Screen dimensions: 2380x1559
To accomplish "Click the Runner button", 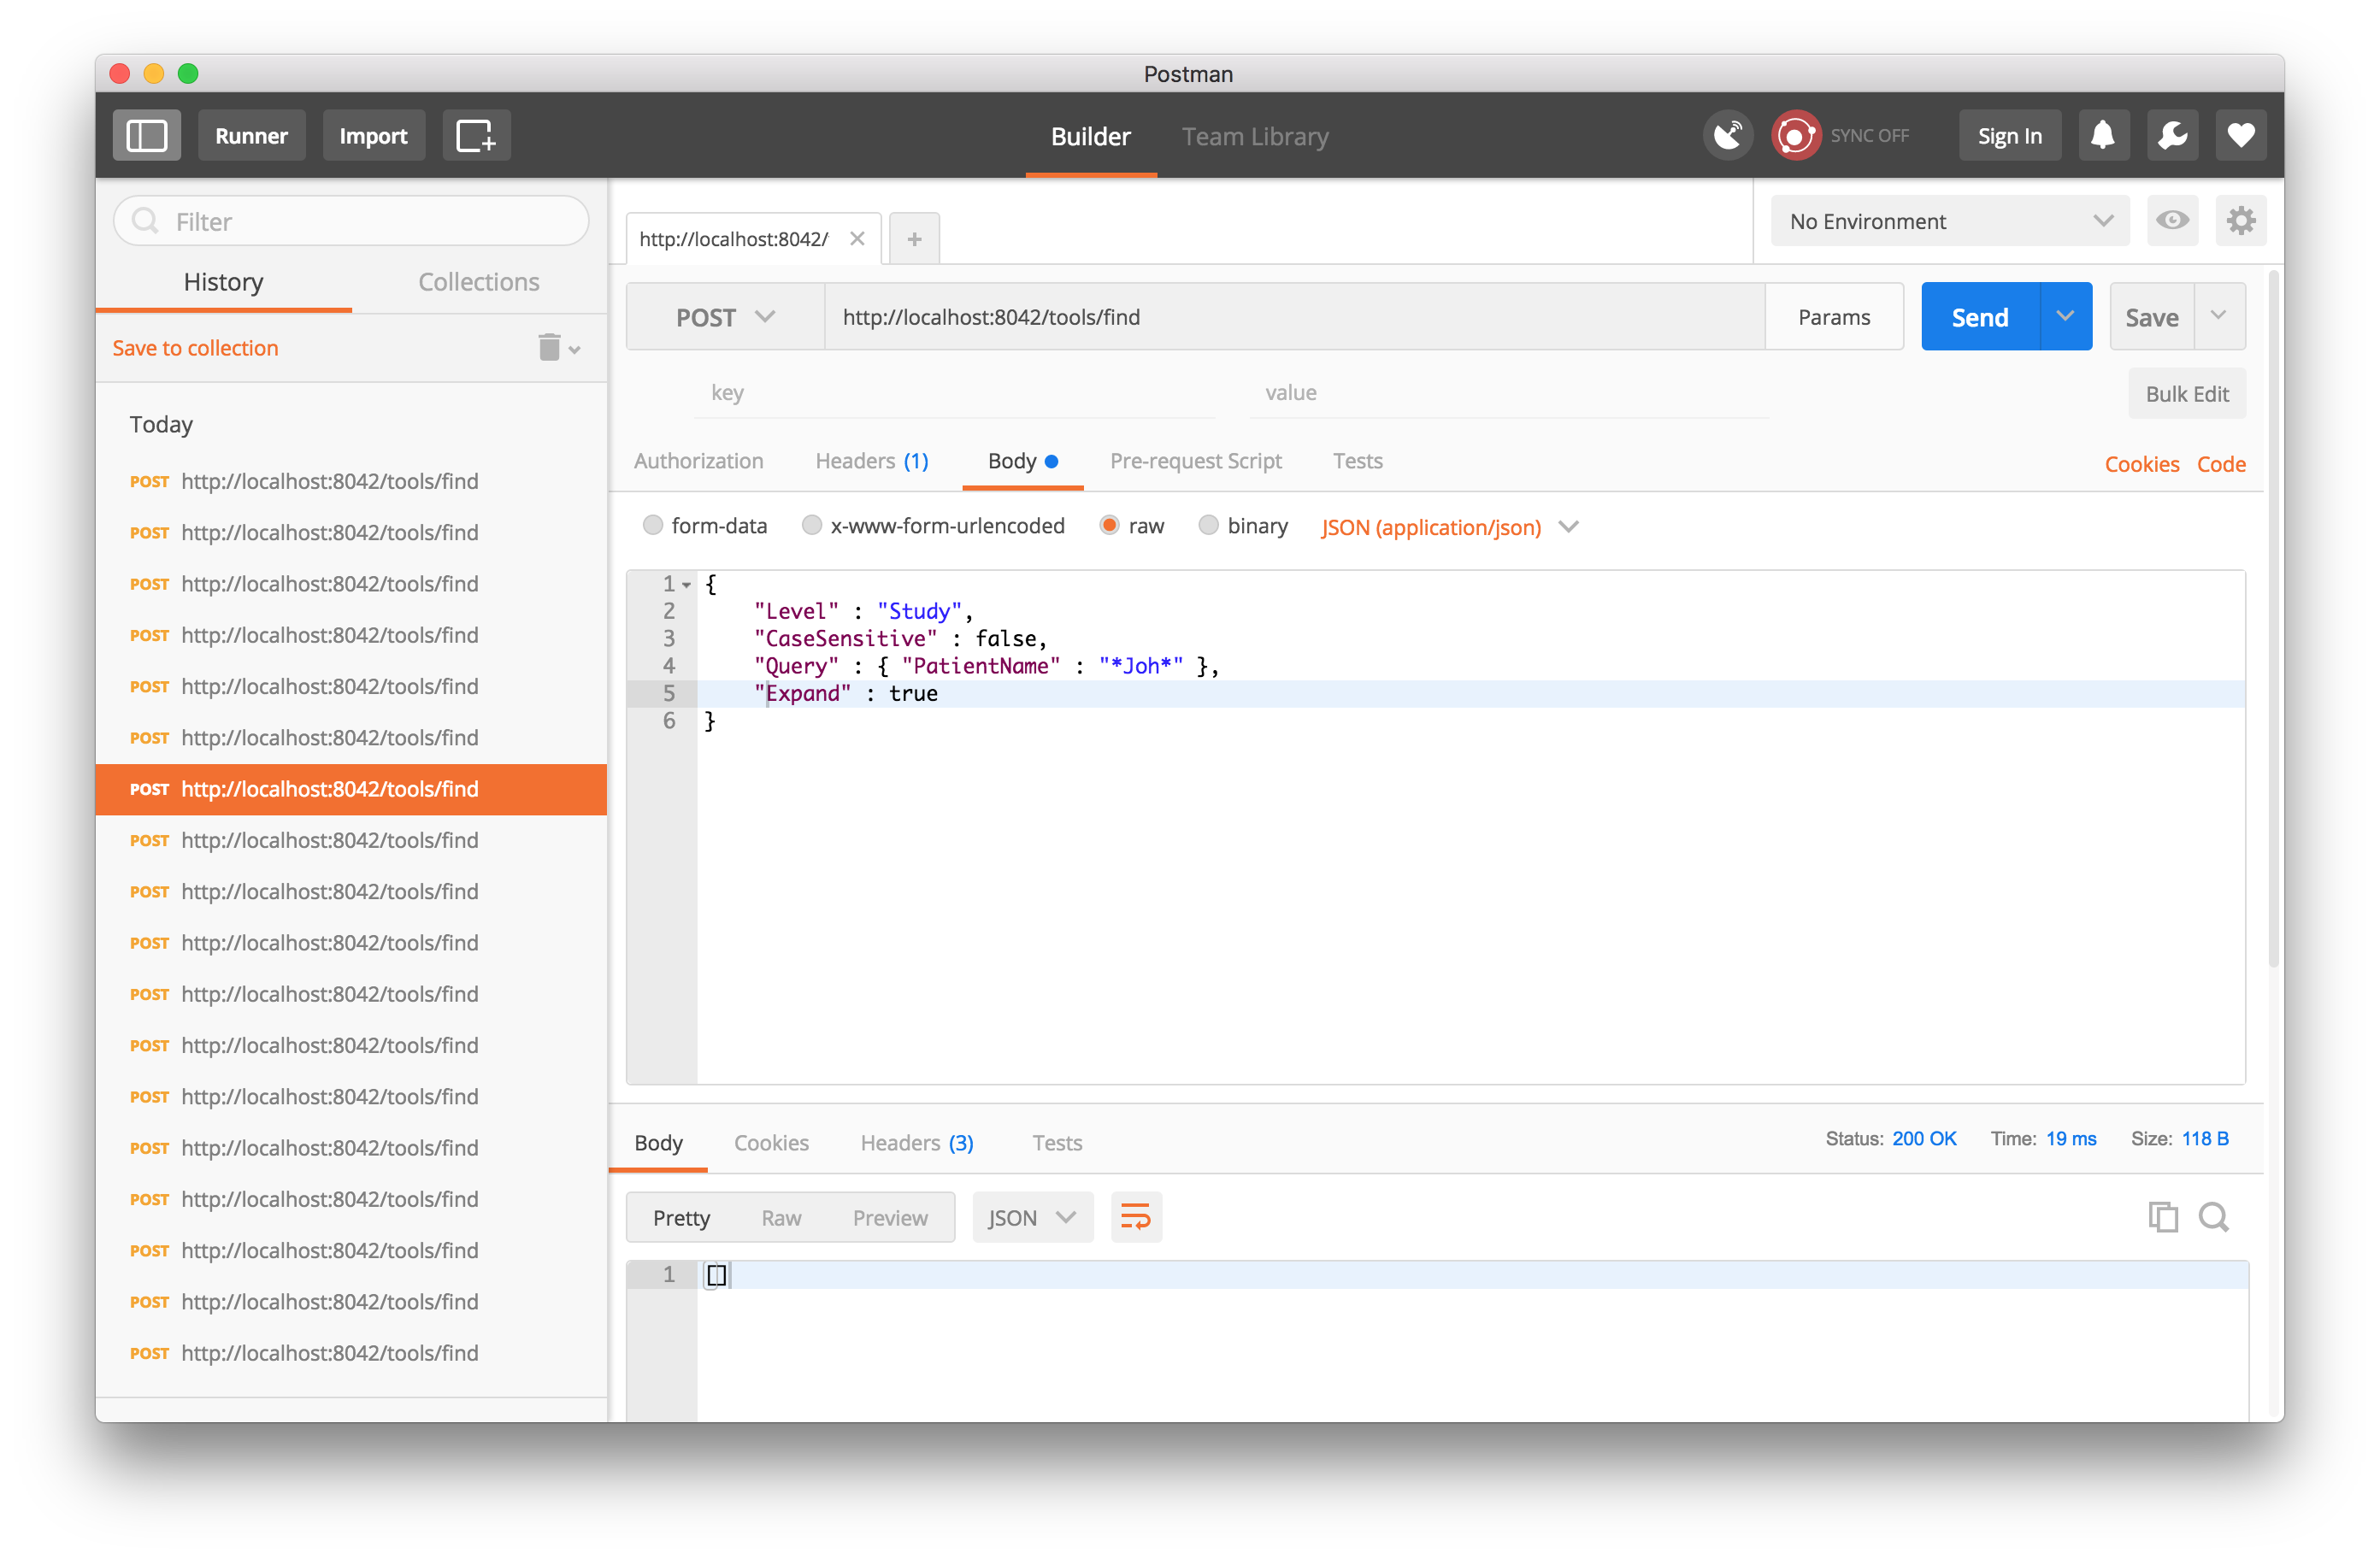I will pyautogui.click(x=251, y=136).
